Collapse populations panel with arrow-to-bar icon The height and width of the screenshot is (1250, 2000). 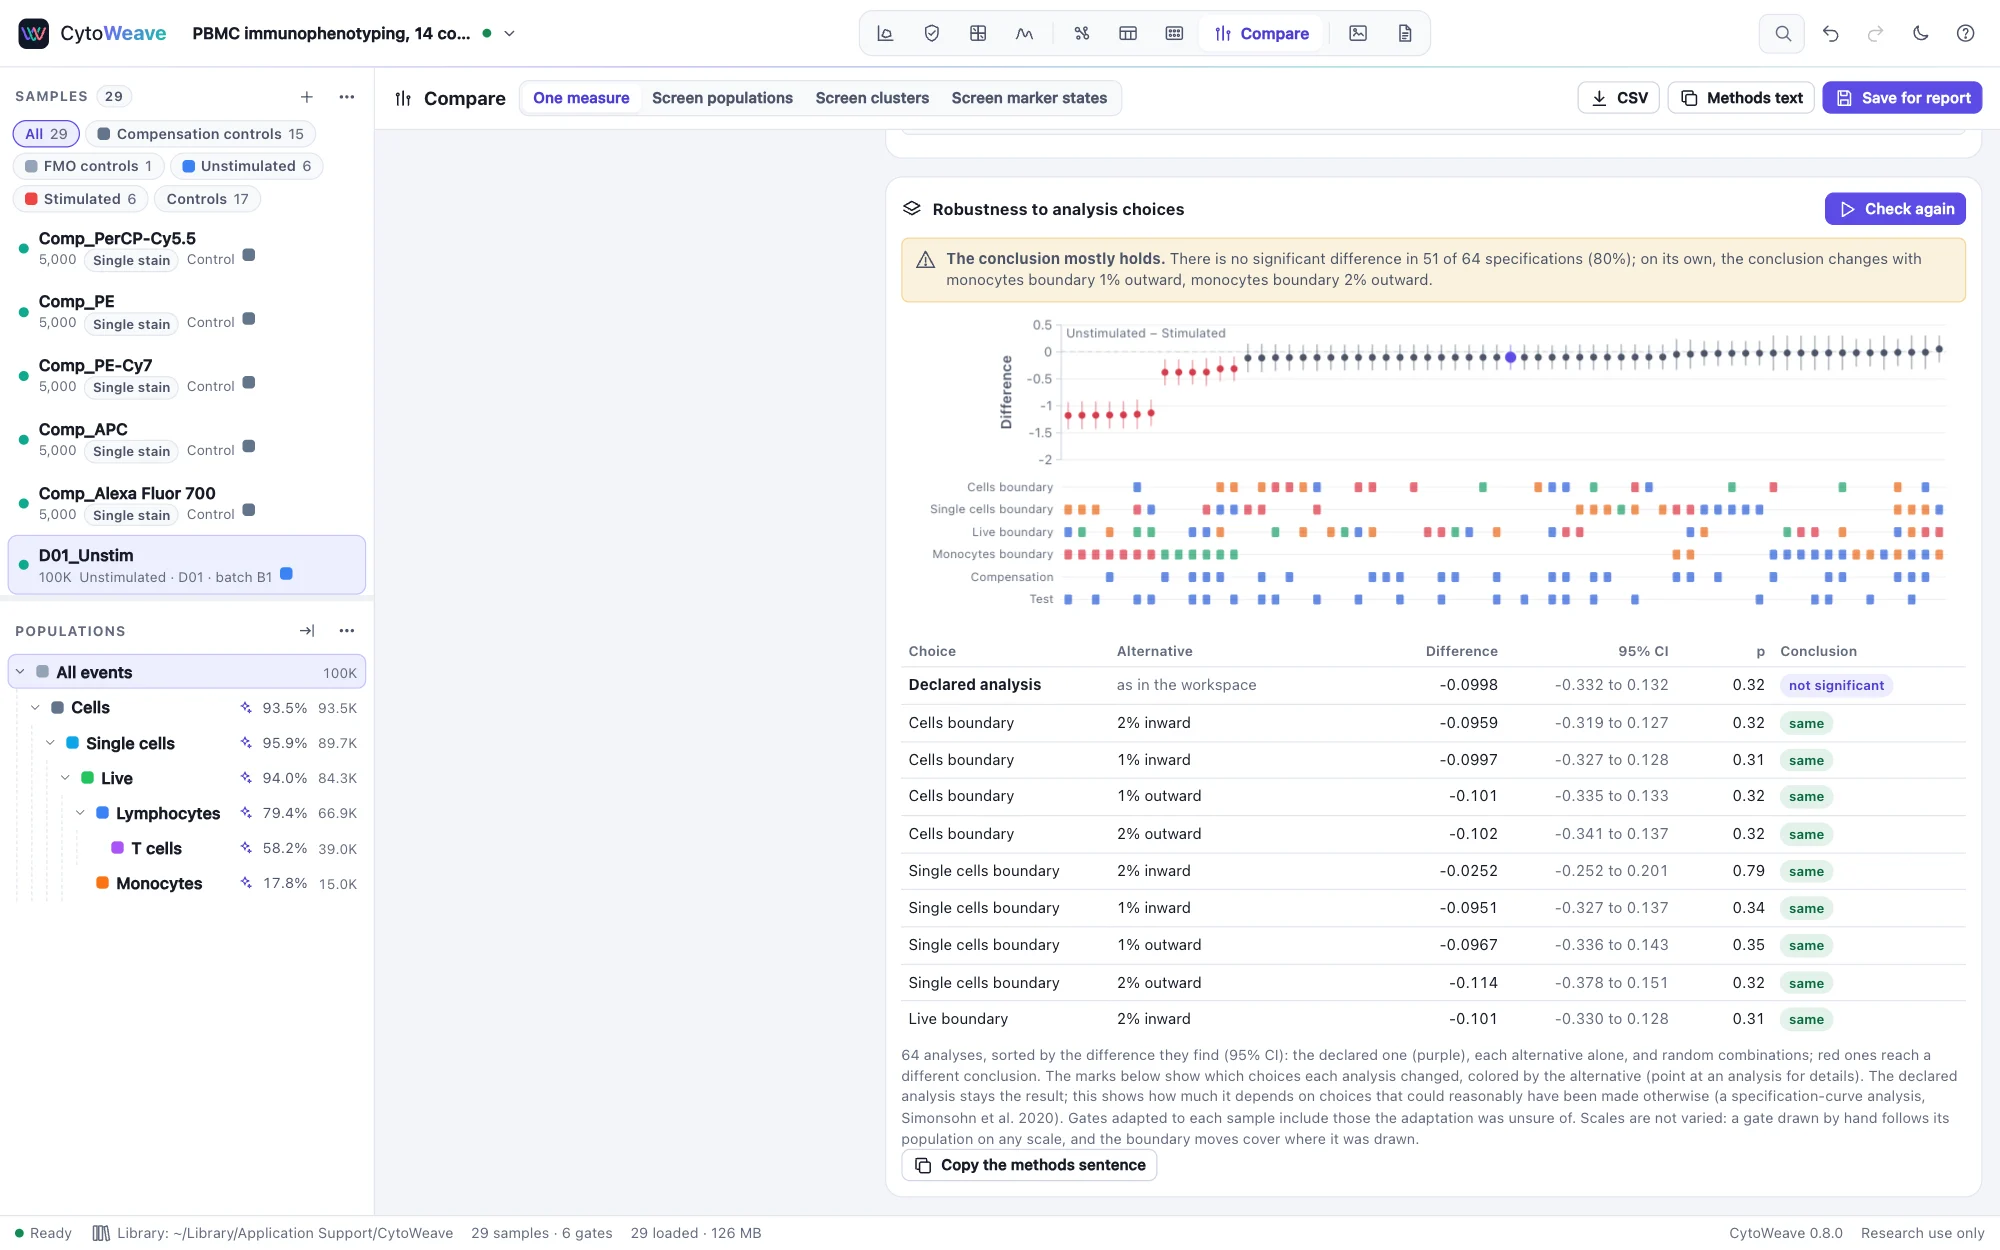coord(307,631)
